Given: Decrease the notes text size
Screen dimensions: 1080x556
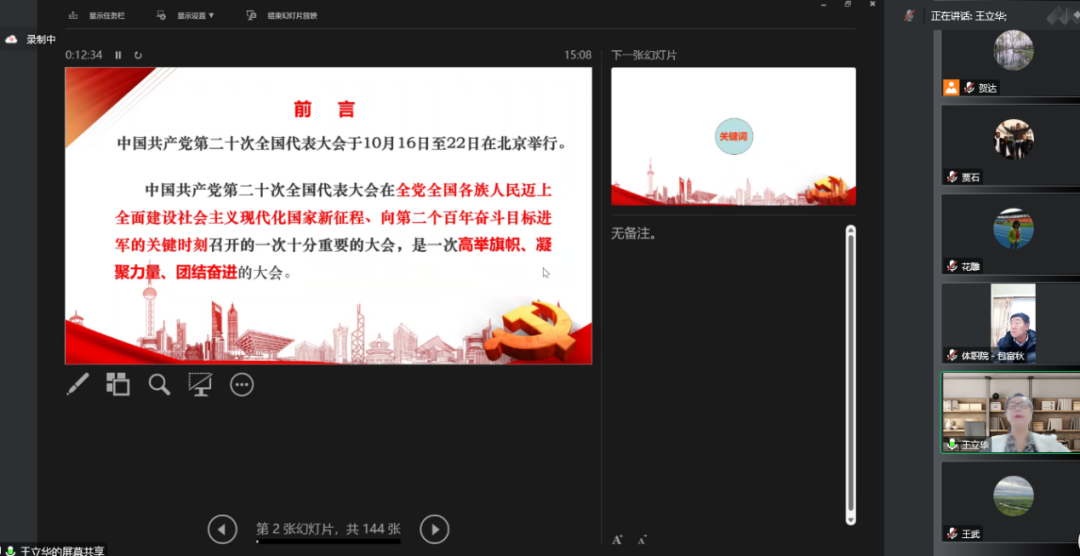Looking at the screenshot, I should (x=642, y=540).
